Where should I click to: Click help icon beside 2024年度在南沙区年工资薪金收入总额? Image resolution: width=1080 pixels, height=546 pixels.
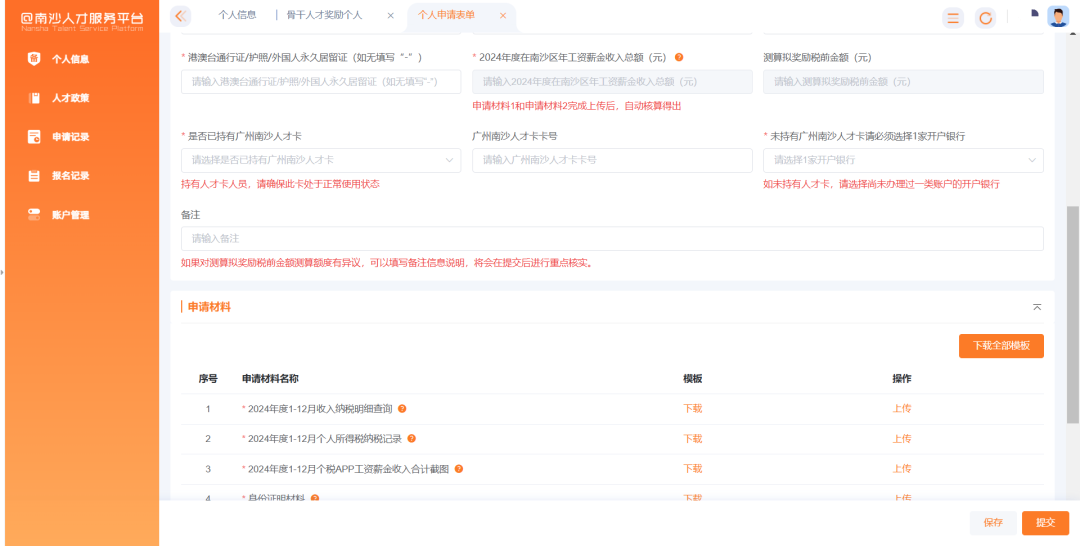(679, 58)
